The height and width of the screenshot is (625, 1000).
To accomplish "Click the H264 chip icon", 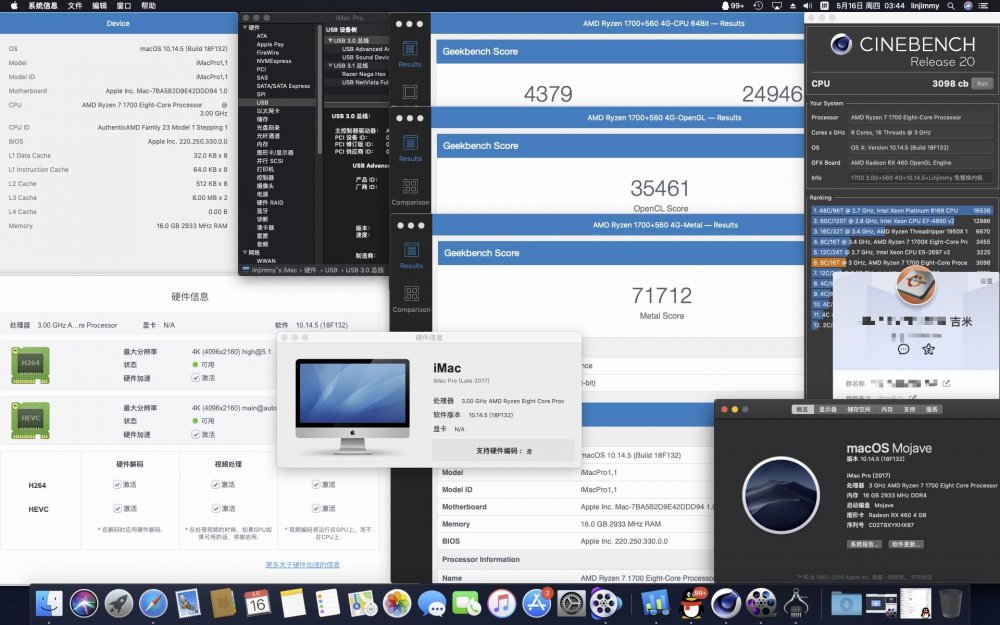I will [30, 365].
